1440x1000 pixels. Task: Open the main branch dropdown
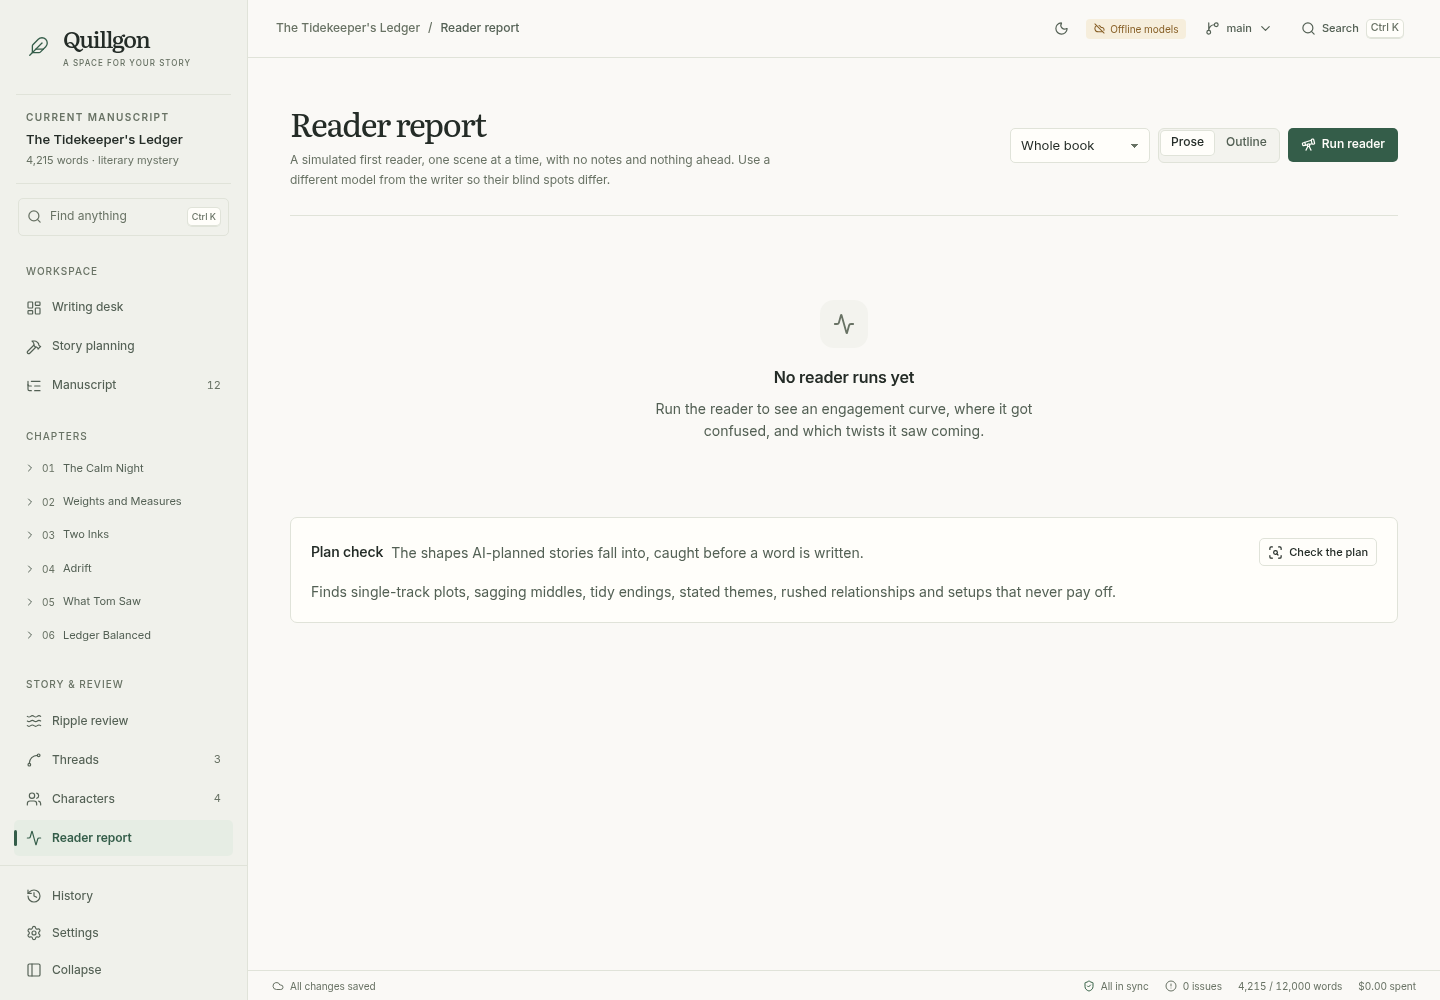(x=1238, y=28)
